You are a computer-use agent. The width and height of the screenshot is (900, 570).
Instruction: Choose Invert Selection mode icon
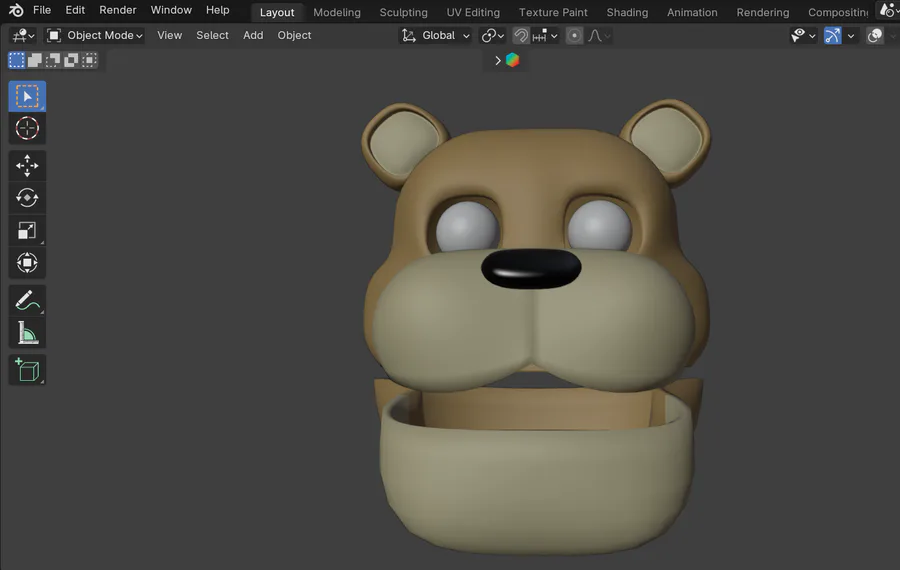[x=71, y=60]
